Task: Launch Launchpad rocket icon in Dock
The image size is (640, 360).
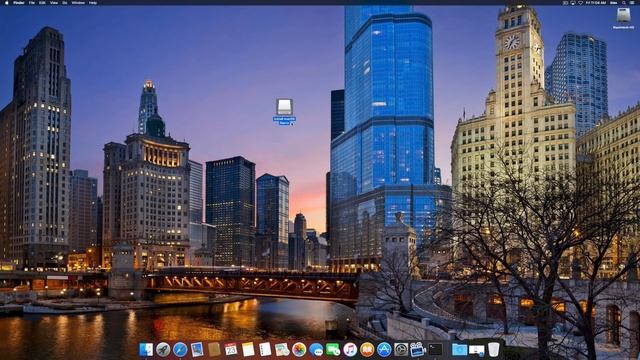Action: (163, 349)
